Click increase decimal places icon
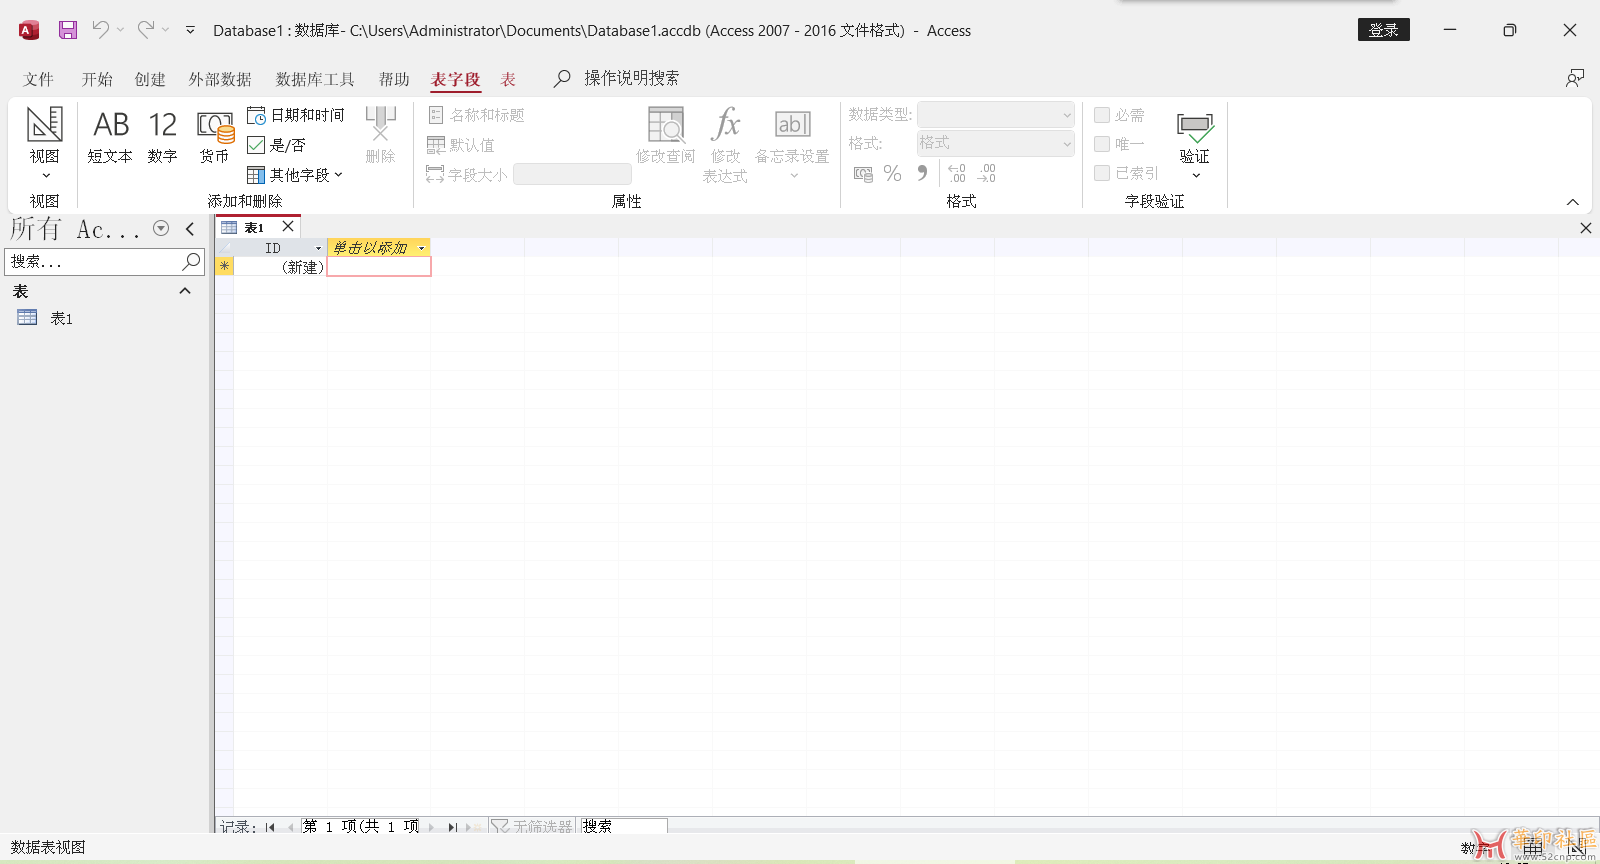Screen dimensions: 1600x864 point(957,174)
